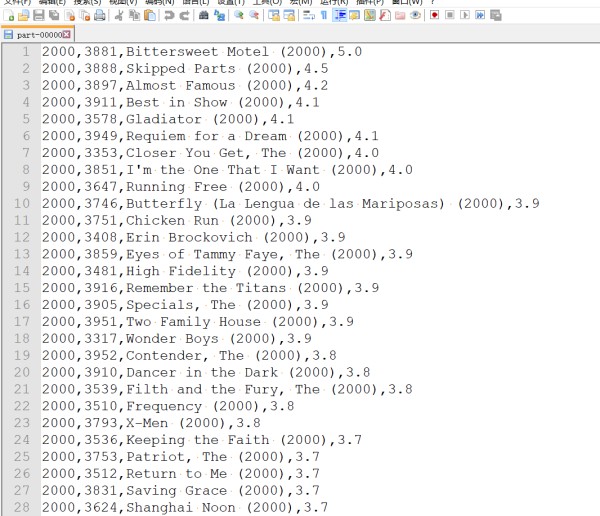Open a file using the folder icon
This screenshot has width=600, height=516.
[x=24, y=15]
